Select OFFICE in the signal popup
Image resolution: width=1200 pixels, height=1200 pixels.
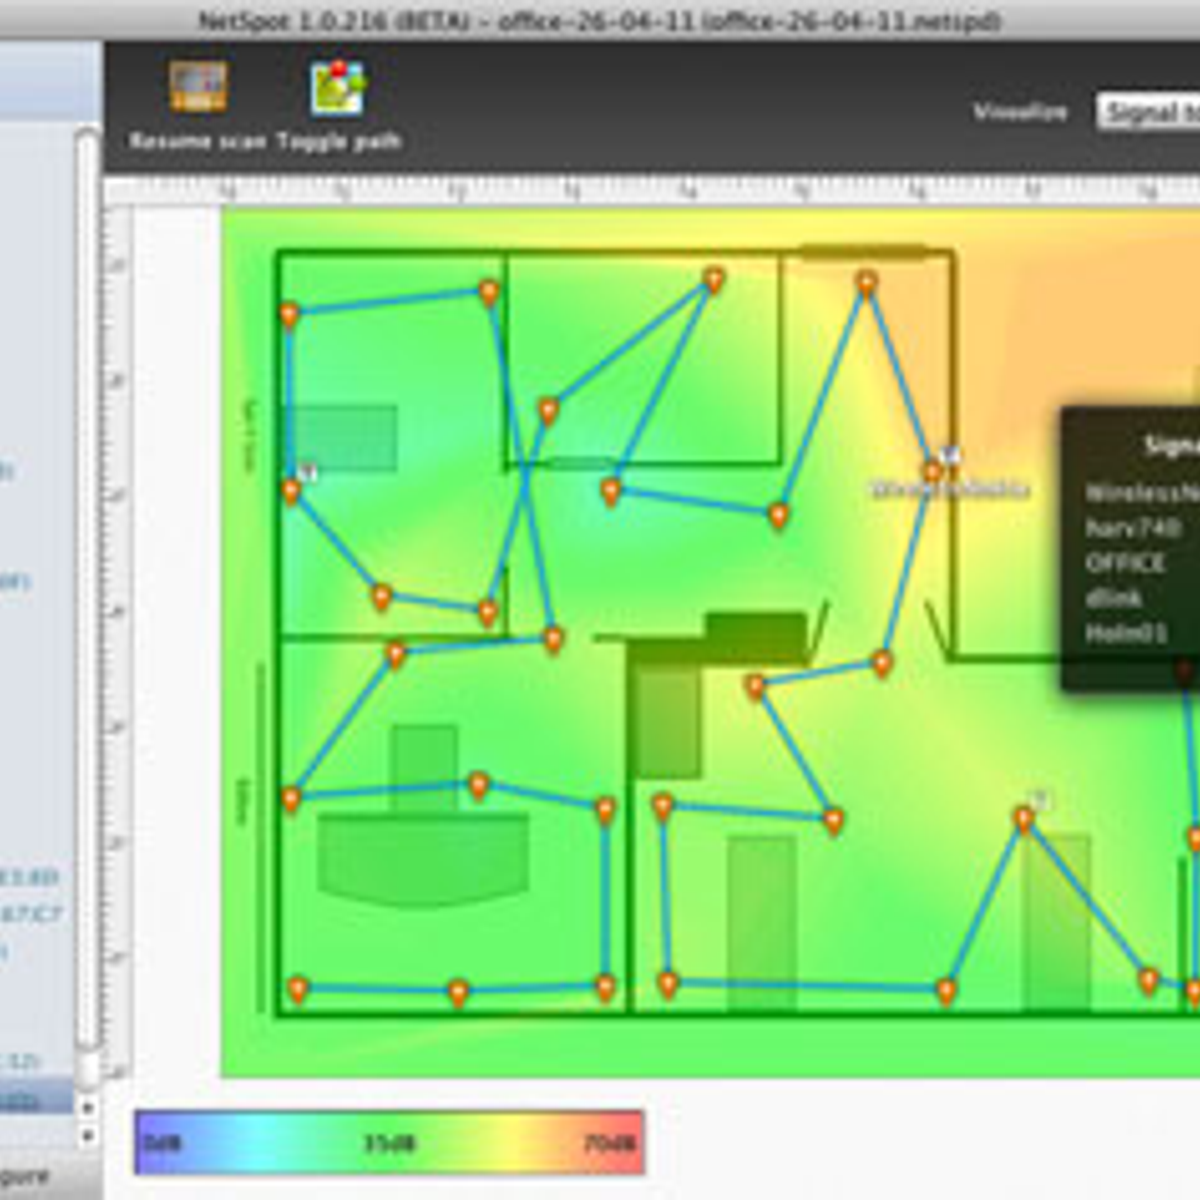coord(1126,562)
